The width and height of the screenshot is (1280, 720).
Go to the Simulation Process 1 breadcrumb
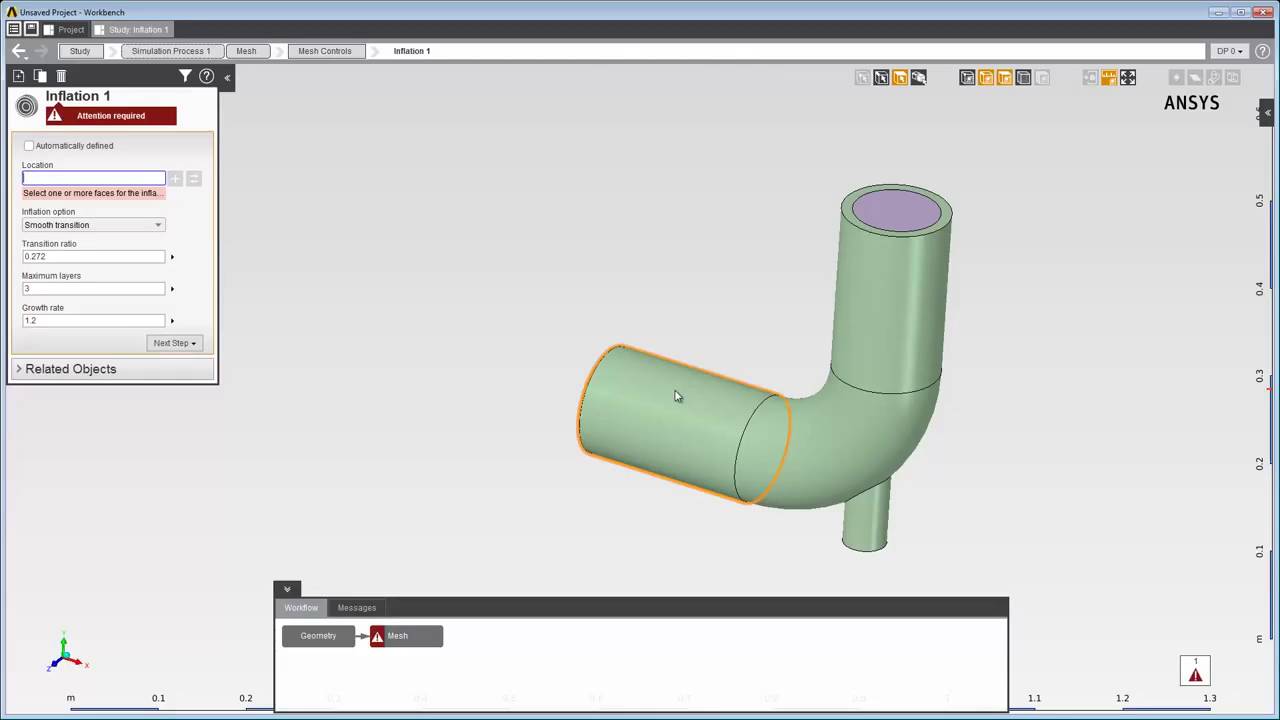(x=171, y=51)
